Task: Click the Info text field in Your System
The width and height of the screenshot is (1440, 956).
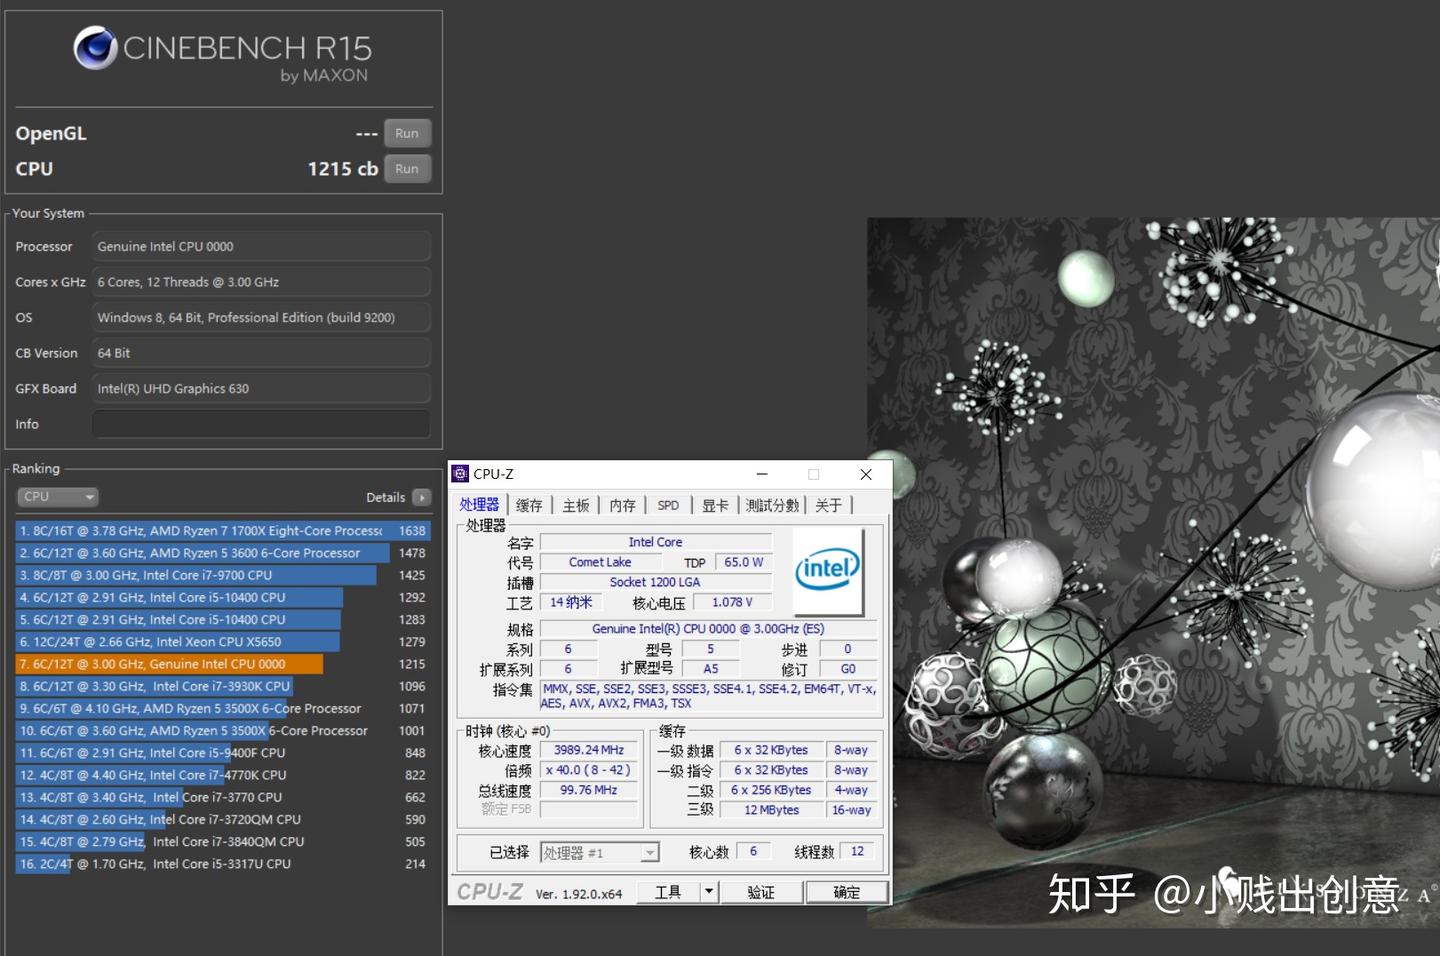Action: pyautogui.click(x=262, y=424)
